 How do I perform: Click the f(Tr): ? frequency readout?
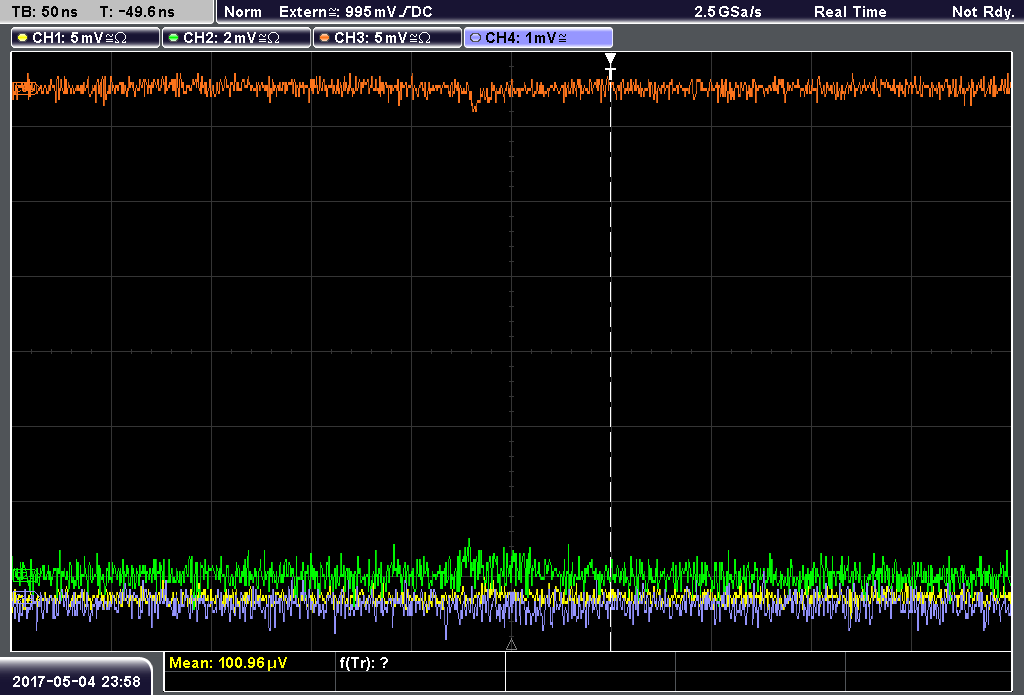tap(364, 663)
